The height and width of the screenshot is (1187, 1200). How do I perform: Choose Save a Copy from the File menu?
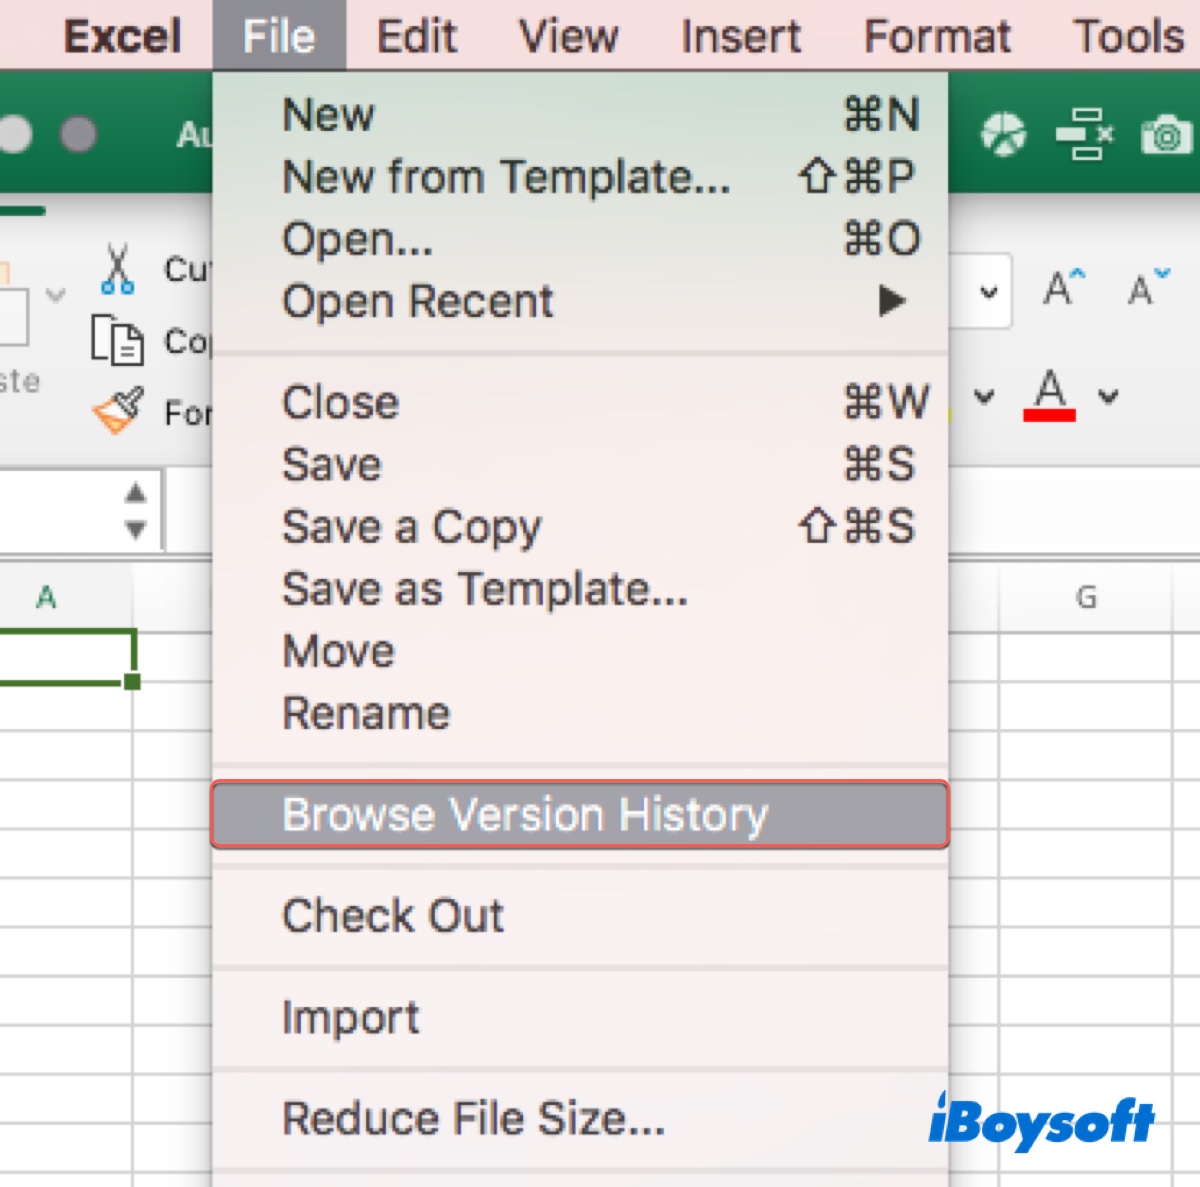pos(412,527)
